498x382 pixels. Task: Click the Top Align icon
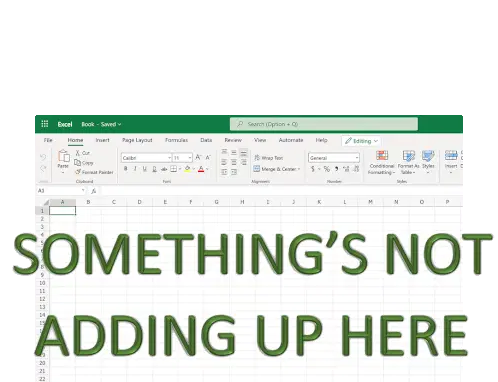(x=224, y=152)
